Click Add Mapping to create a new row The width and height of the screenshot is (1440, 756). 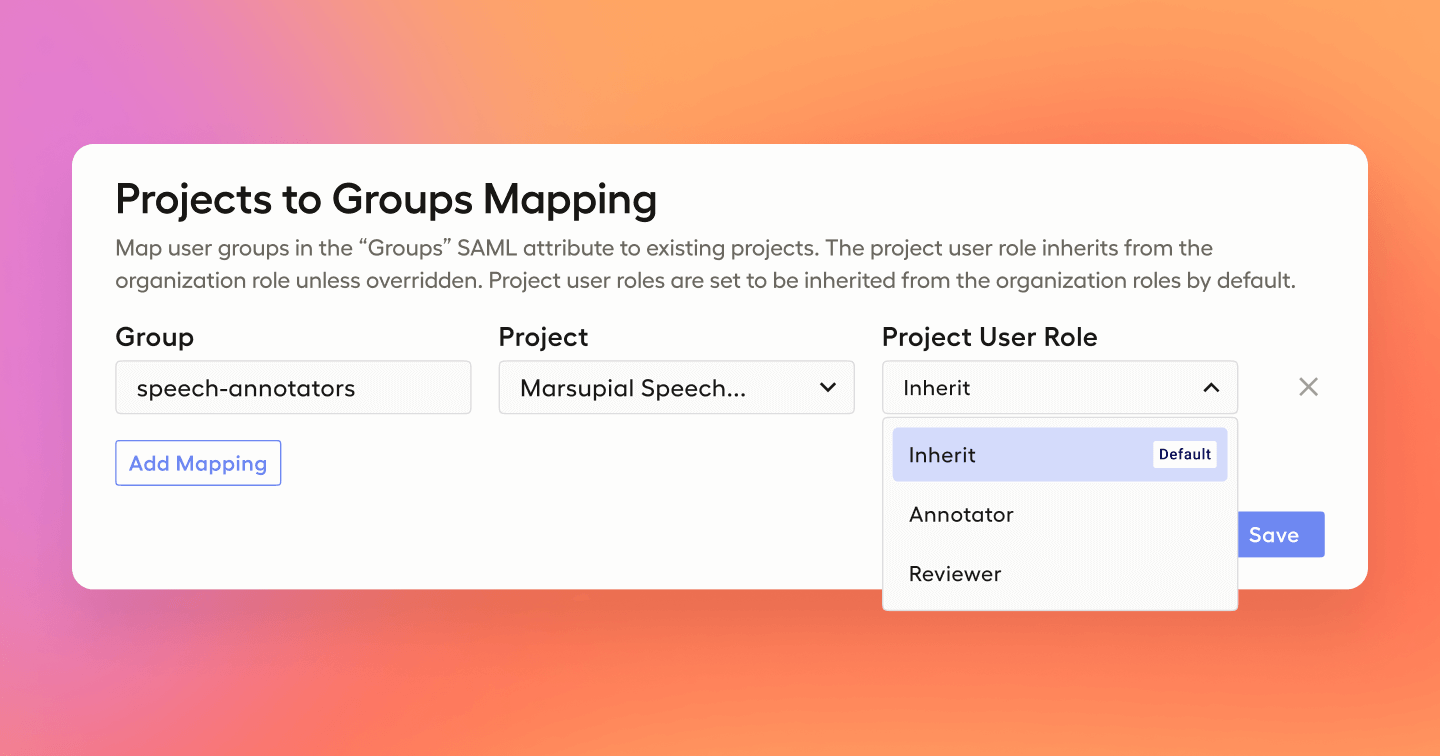198,462
